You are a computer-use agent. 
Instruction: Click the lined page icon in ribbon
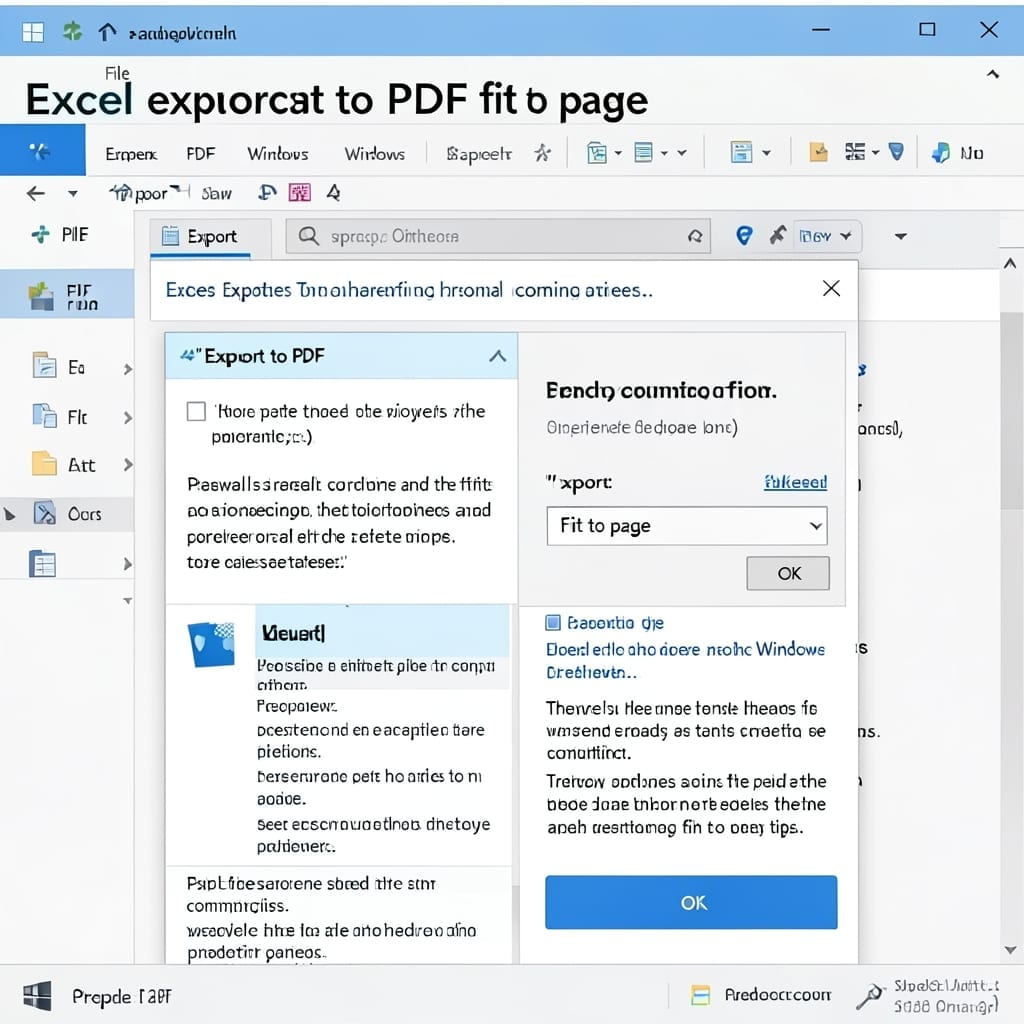(643, 153)
